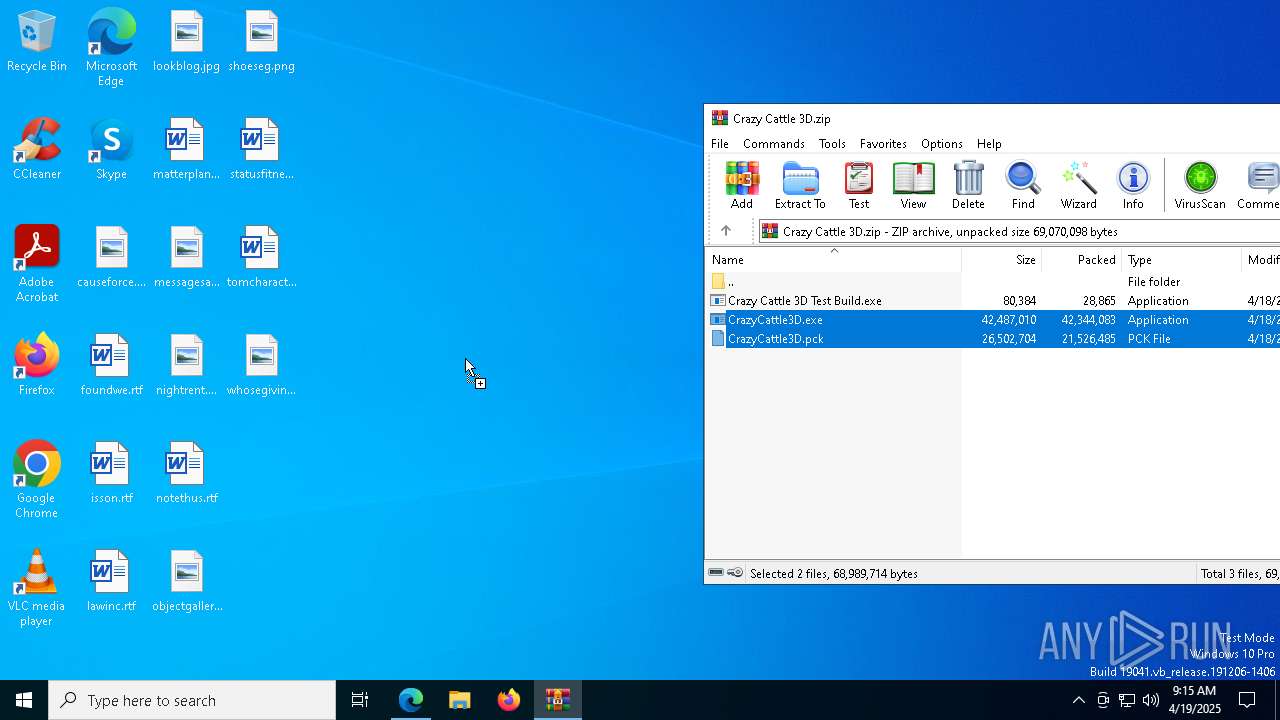Show hidden system tray icons

point(1078,700)
